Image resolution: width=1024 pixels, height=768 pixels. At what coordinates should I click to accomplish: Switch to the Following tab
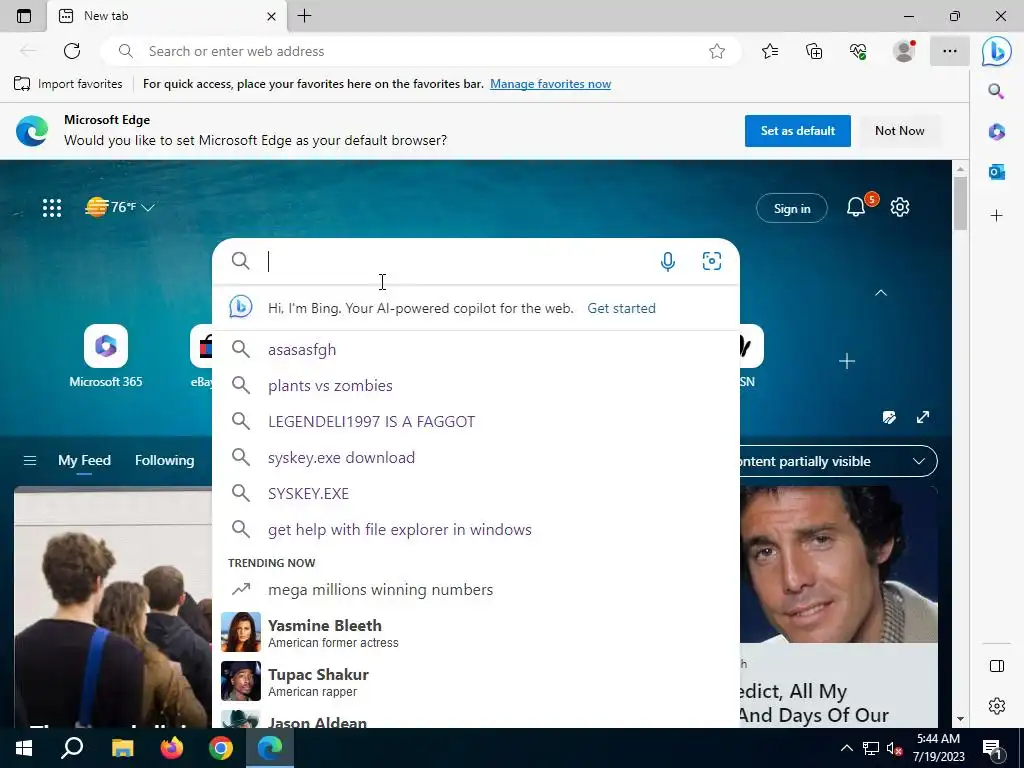point(165,460)
